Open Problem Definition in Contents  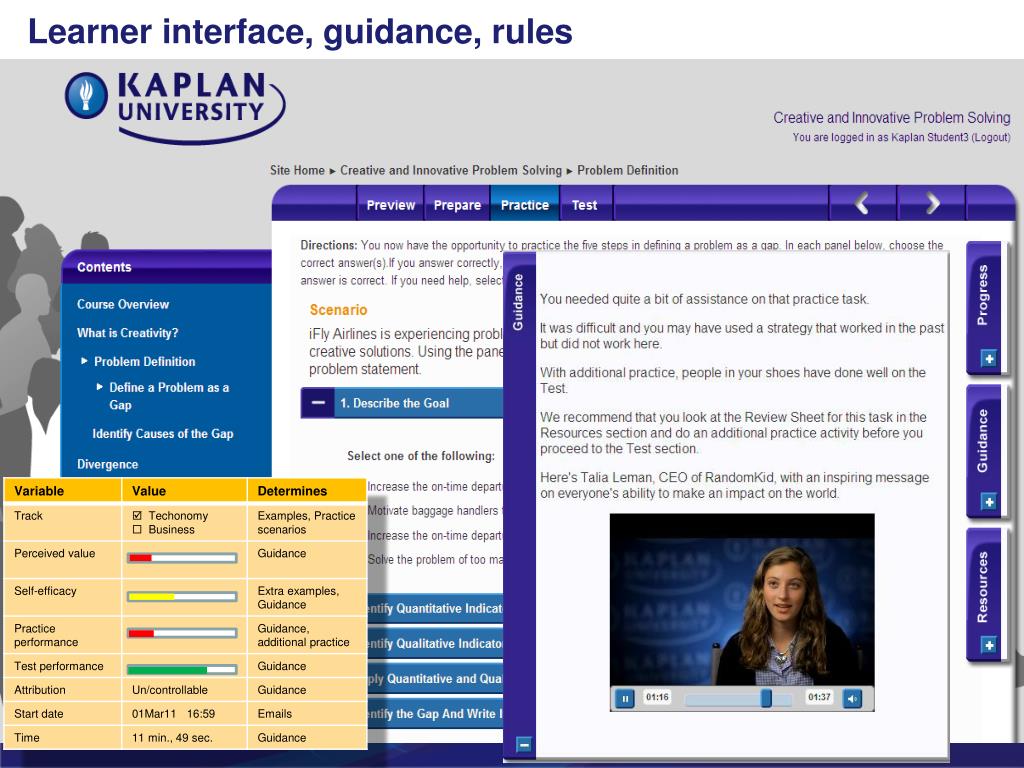144,361
